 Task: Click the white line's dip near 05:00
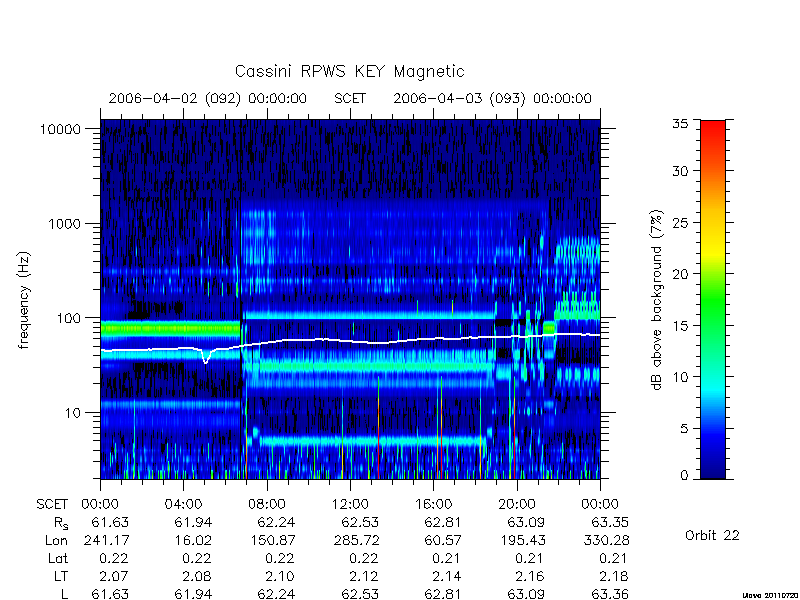click(205, 361)
